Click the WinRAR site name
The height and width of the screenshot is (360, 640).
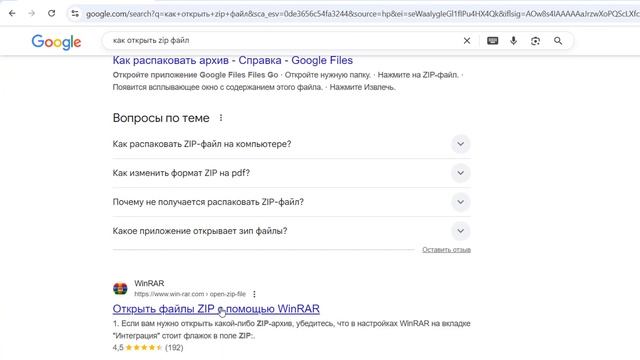(149, 283)
